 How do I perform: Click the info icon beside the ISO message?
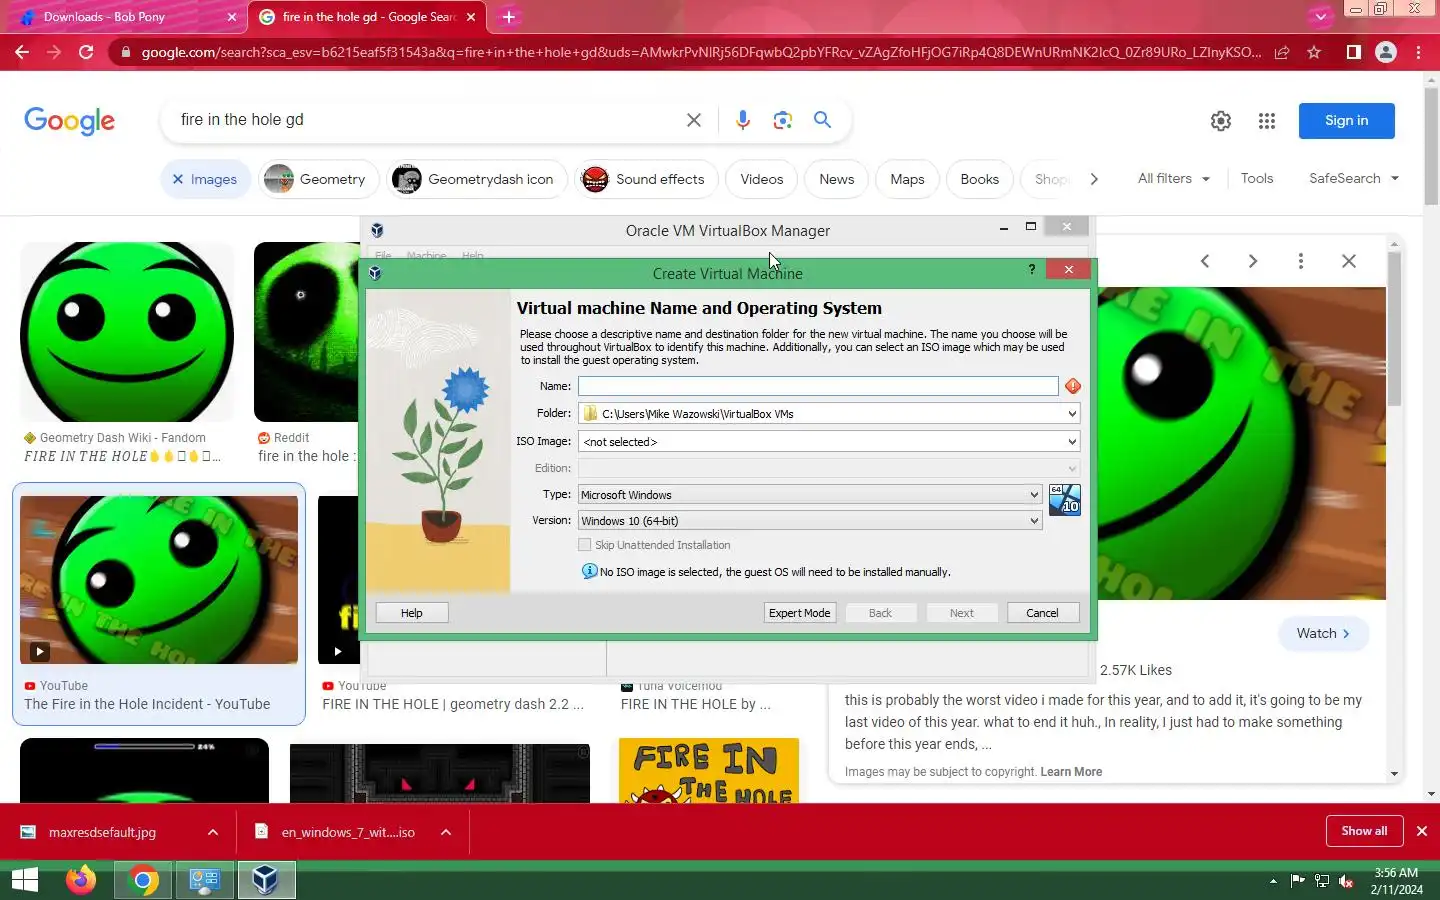point(590,571)
